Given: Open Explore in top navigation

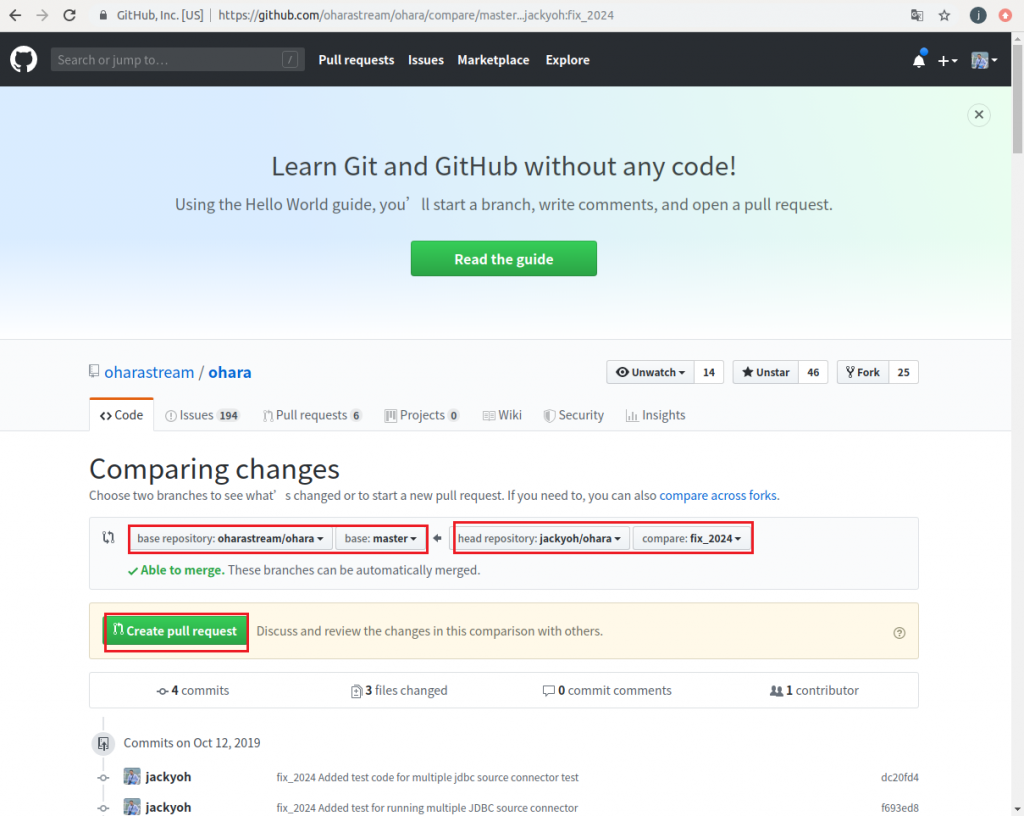Looking at the screenshot, I should point(568,59).
